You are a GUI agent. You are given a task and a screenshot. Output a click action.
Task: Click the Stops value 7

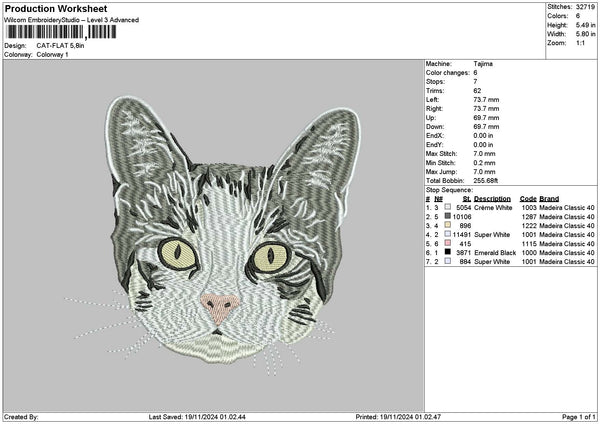click(475, 82)
